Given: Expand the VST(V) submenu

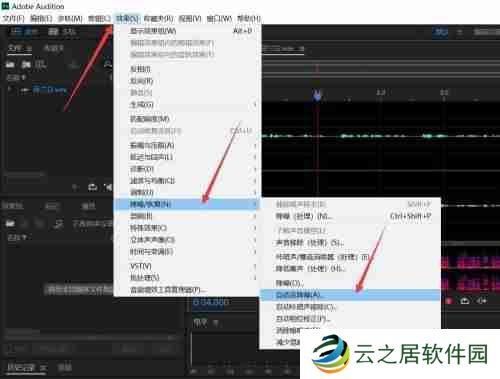Looking at the screenshot, I should tap(187, 266).
